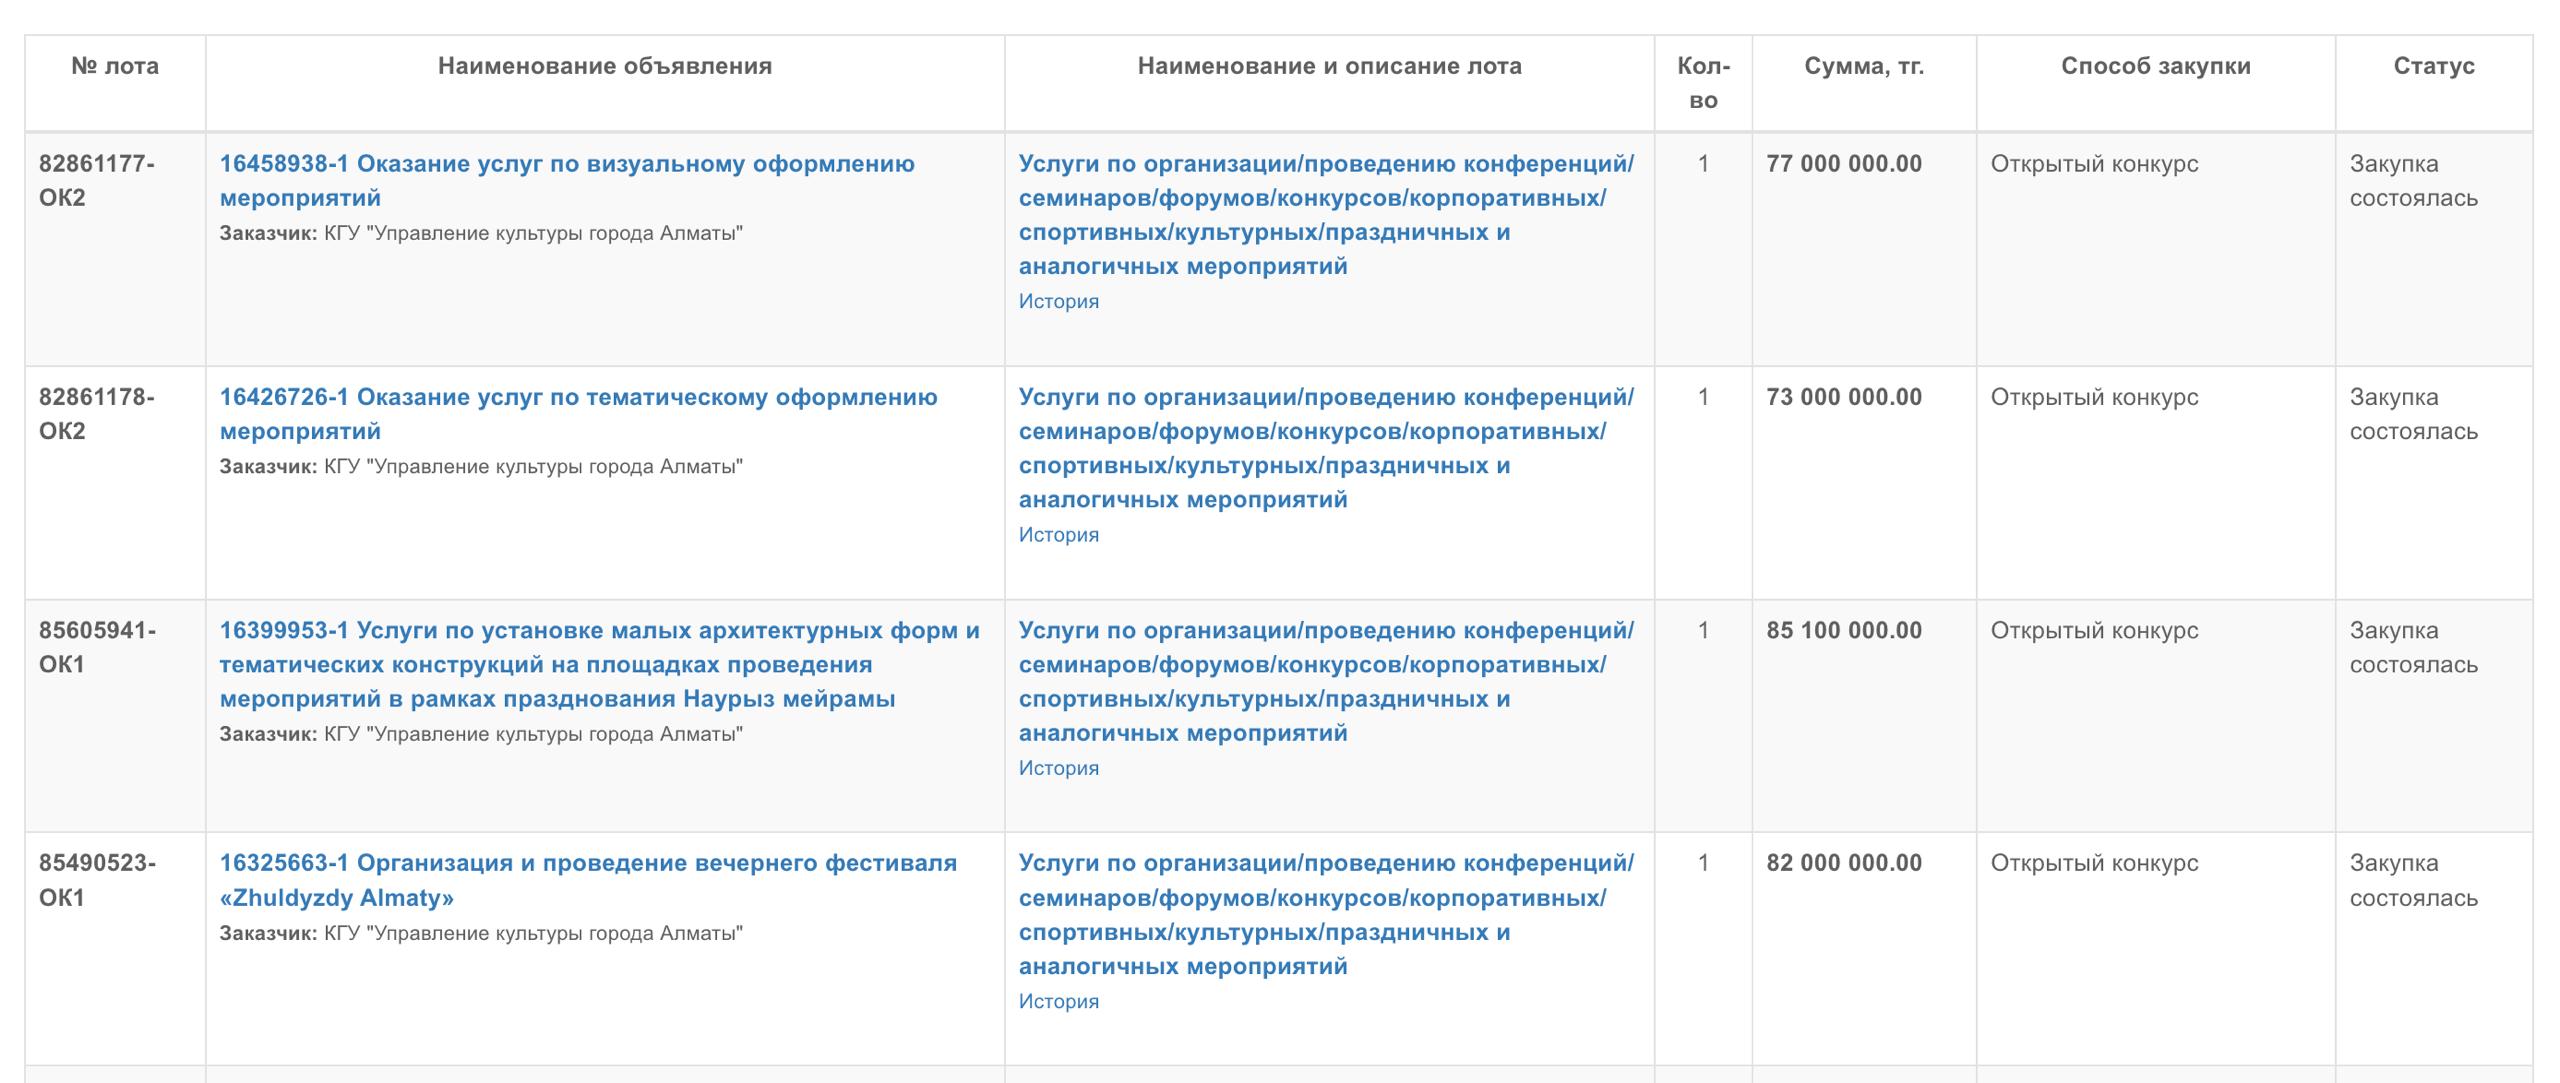Click the Способ закупки column header
2560x1083 pixels.
(2155, 66)
